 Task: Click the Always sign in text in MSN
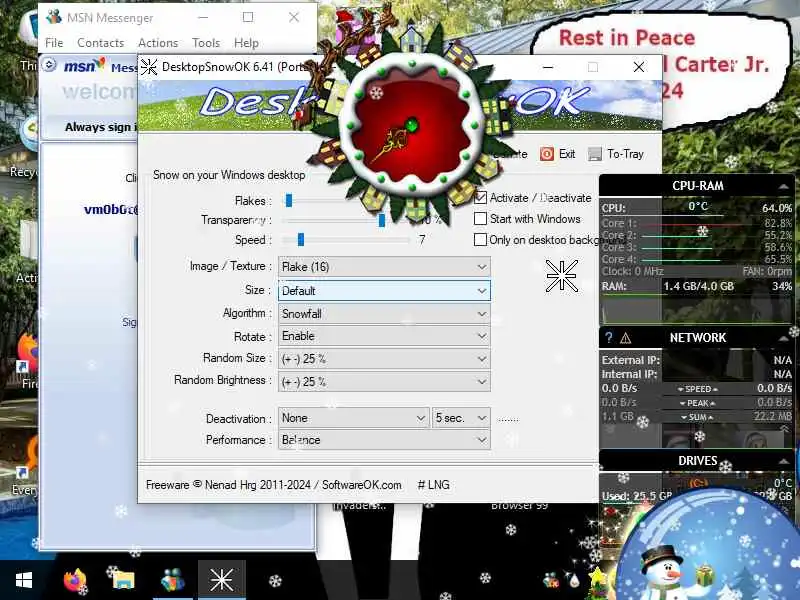[101, 127]
